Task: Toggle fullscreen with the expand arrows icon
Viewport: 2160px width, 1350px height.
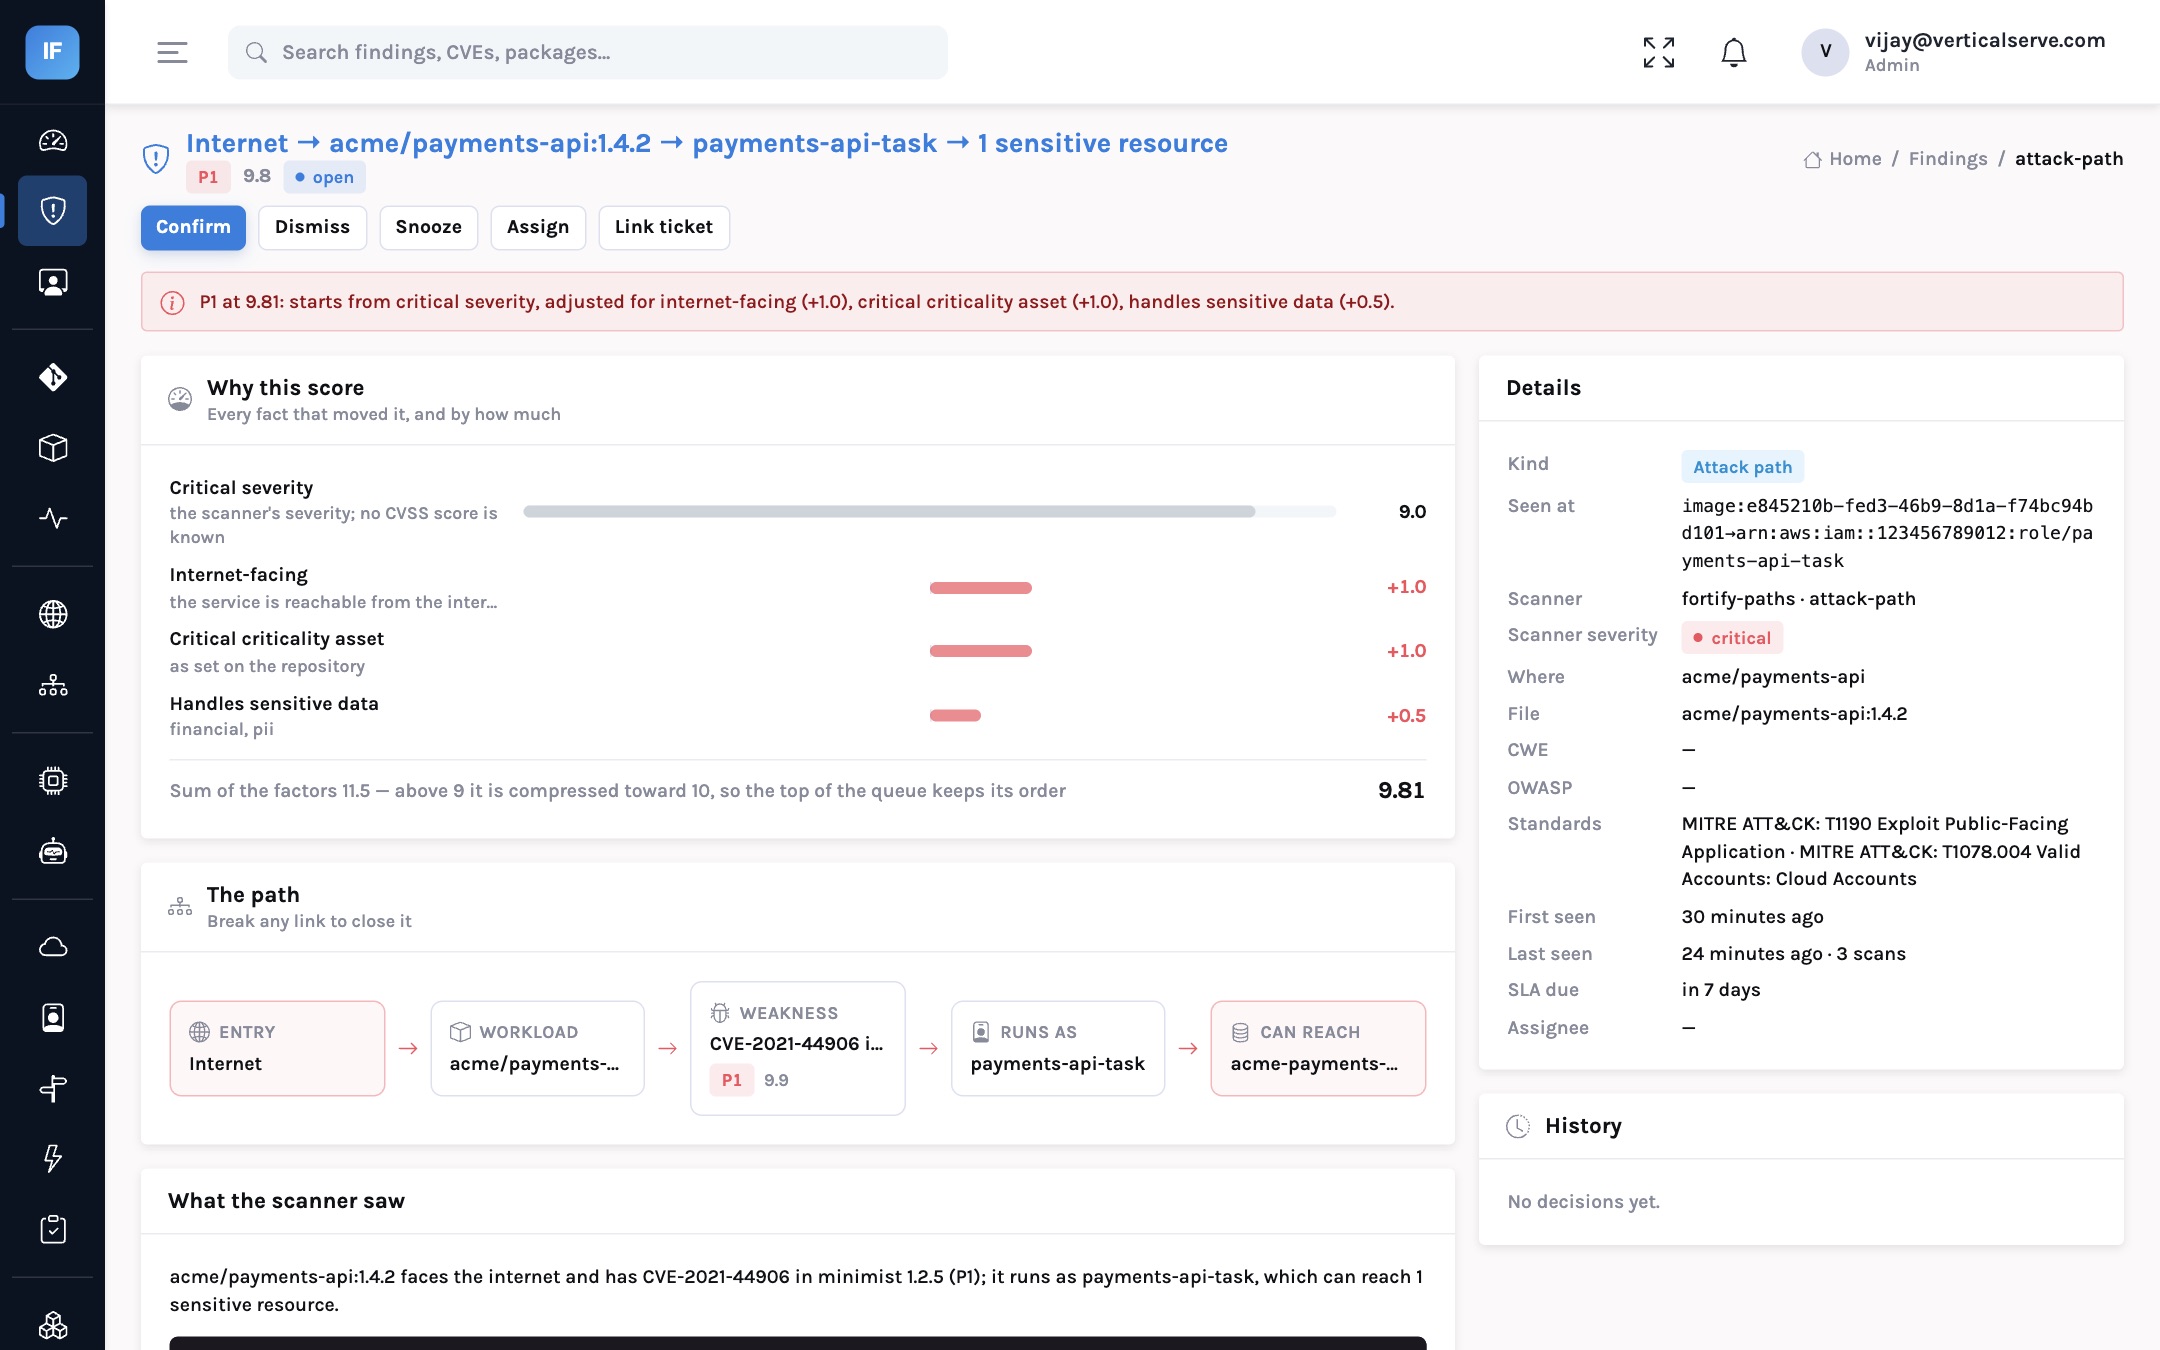Action: pyautogui.click(x=1659, y=52)
